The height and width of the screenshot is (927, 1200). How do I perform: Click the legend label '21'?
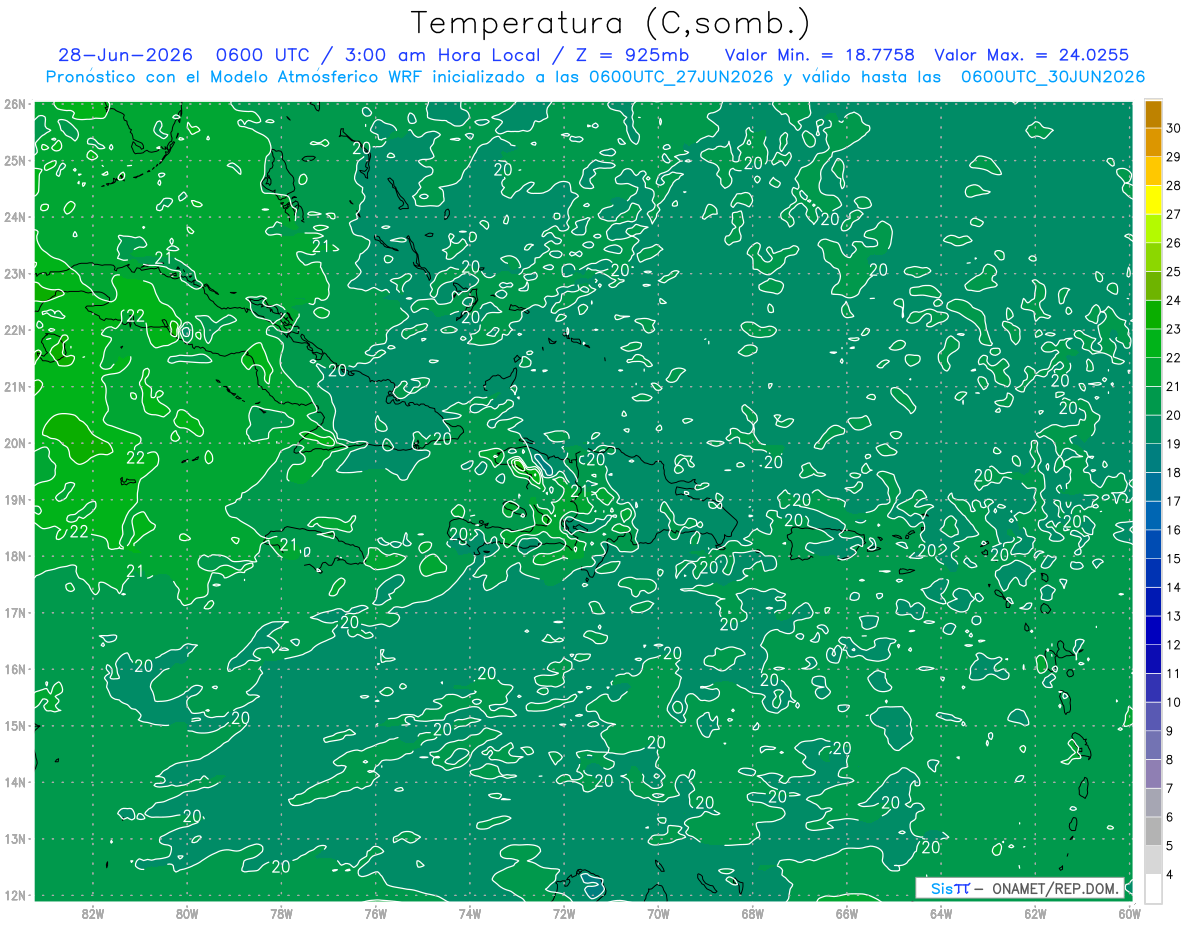1174,386
